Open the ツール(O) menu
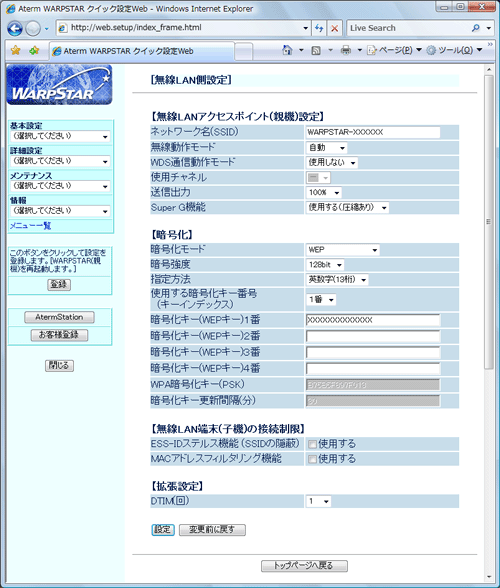This screenshot has height=588, width=500. coord(454,50)
